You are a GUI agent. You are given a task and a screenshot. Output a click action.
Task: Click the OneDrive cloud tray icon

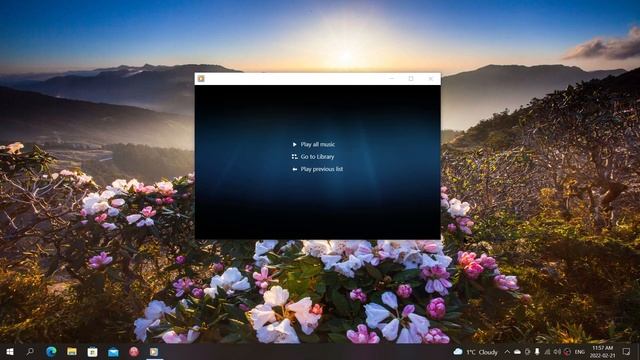coord(517,352)
